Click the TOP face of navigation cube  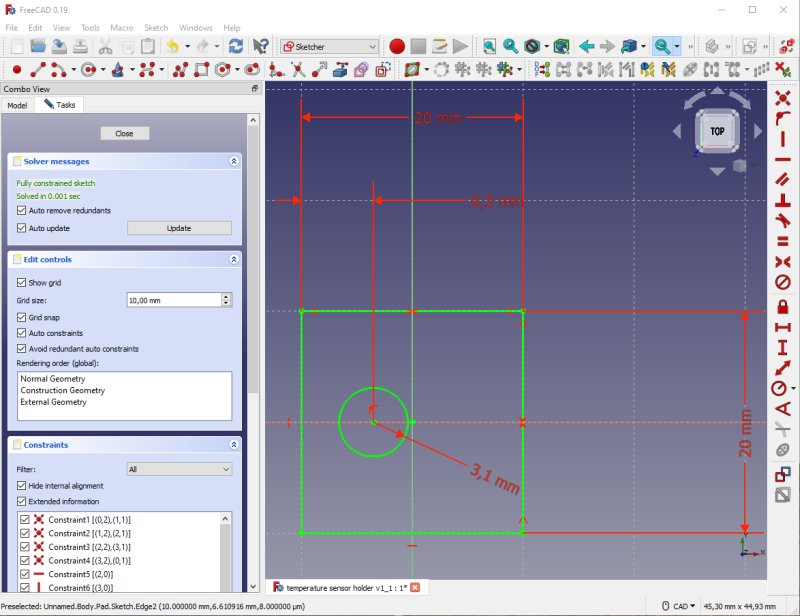(717, 131)
